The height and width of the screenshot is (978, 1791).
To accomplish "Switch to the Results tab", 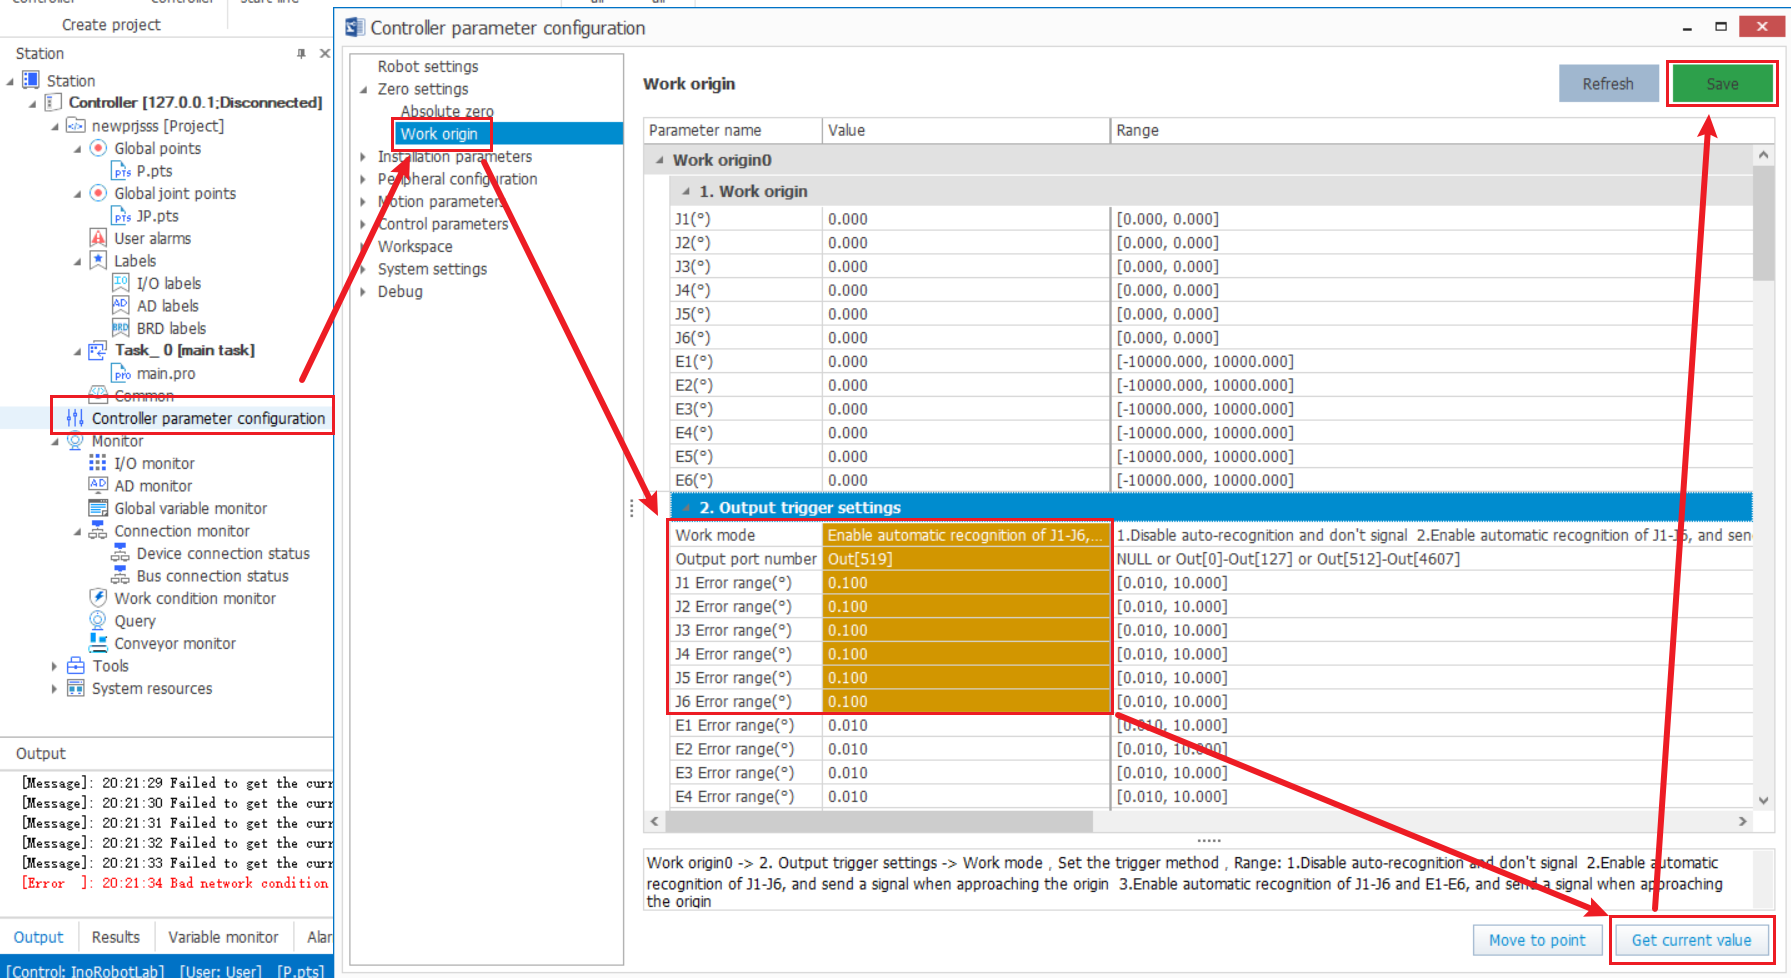I will (x=116, y=937).
